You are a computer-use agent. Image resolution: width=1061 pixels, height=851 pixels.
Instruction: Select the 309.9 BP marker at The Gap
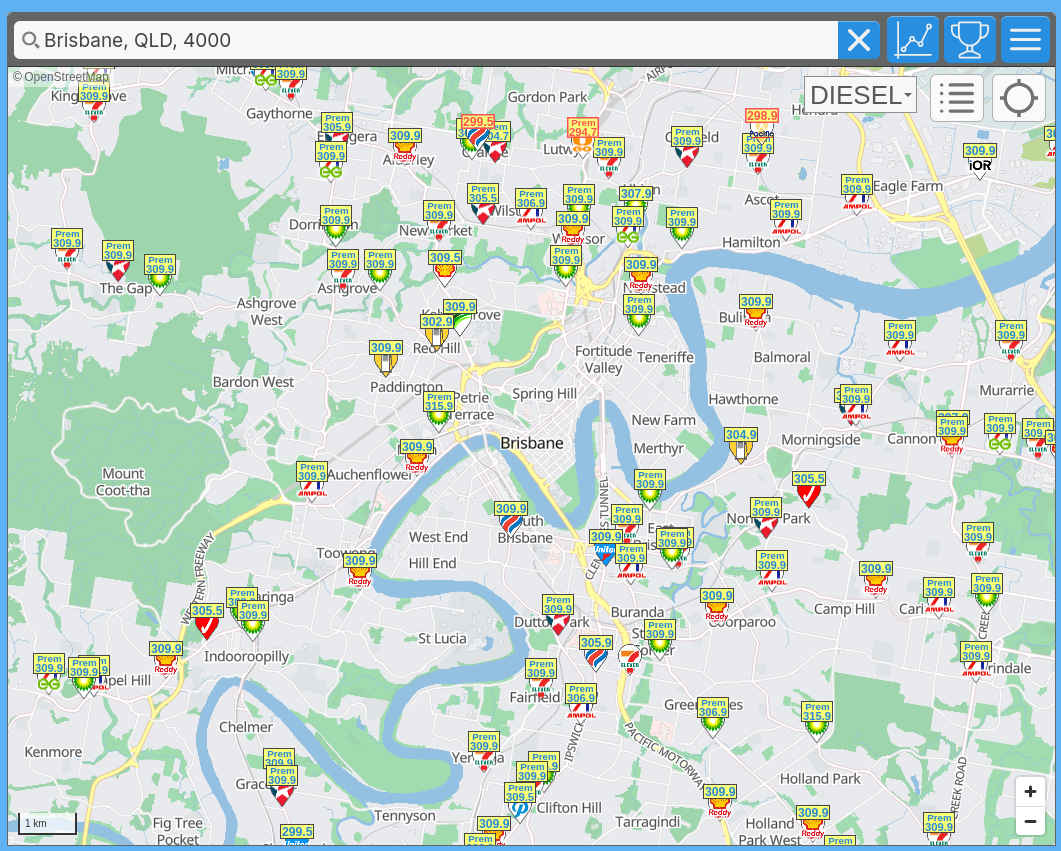point(160,274)
